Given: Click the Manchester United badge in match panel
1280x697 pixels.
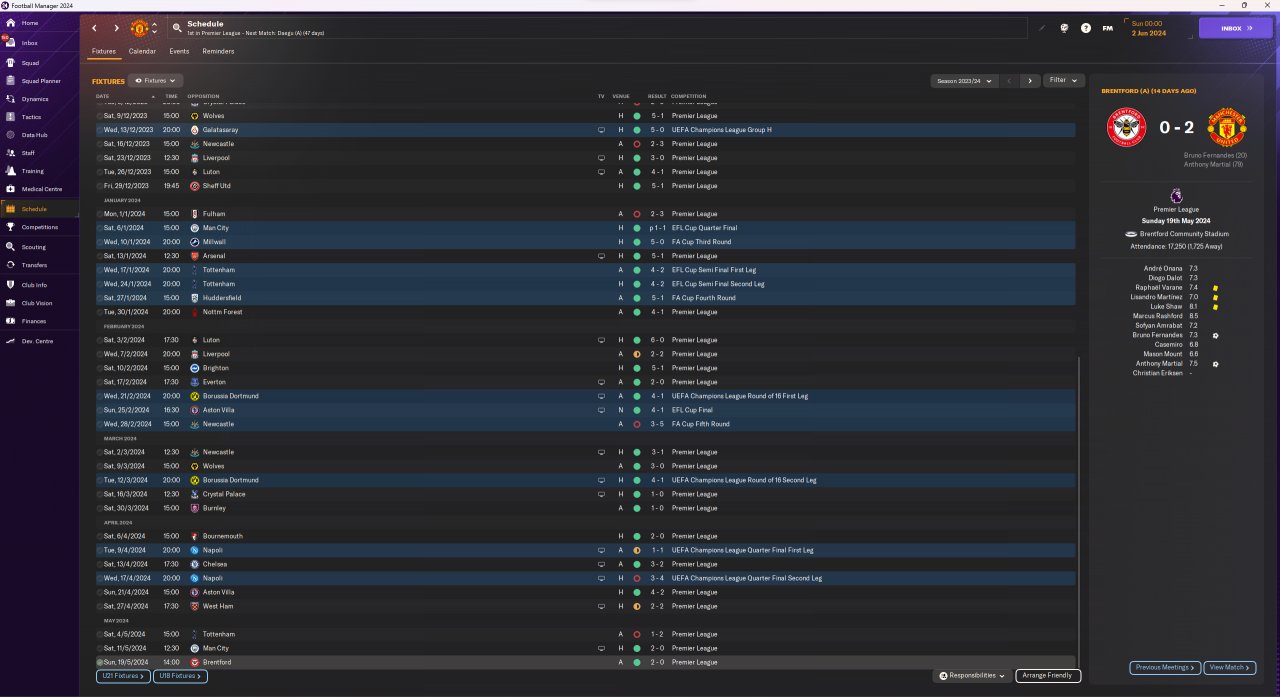Looking at the screenshot, I should [x=1227, y=128].
